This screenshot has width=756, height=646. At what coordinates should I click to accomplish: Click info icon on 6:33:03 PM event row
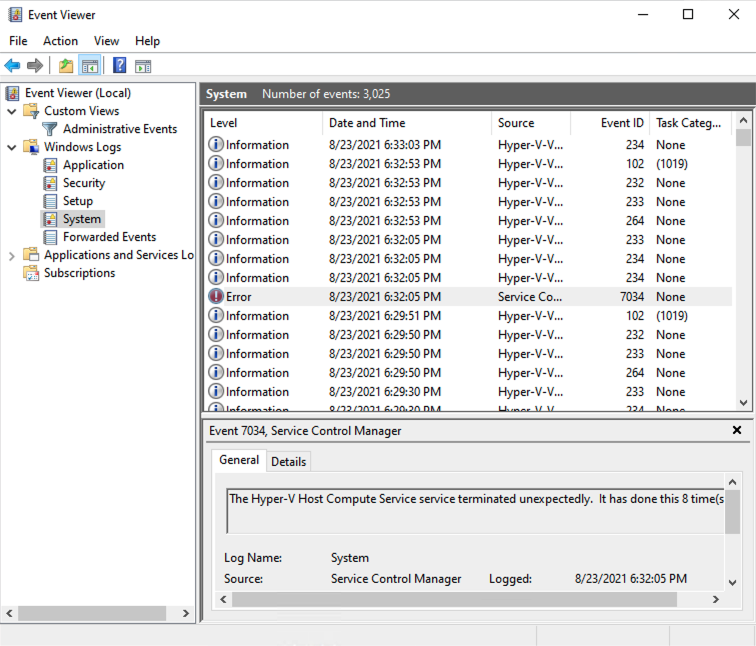pos(216,145)
